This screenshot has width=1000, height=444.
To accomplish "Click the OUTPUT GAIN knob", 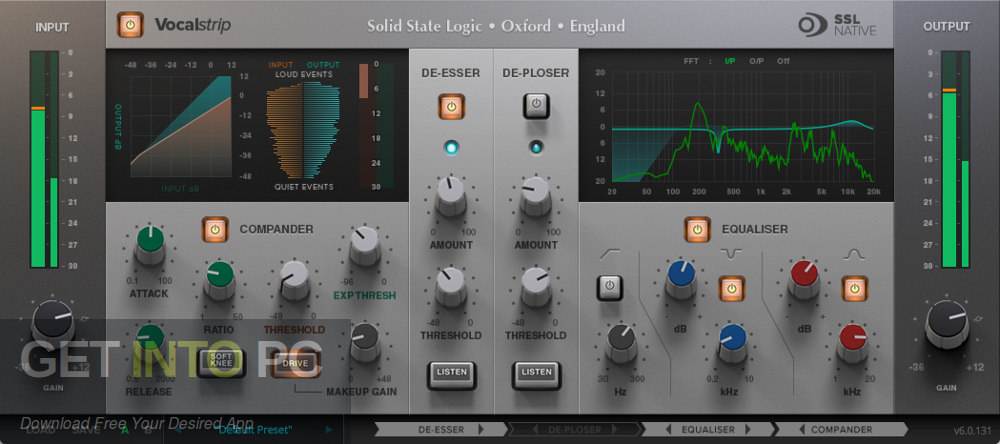I will [x=946, y=322].
